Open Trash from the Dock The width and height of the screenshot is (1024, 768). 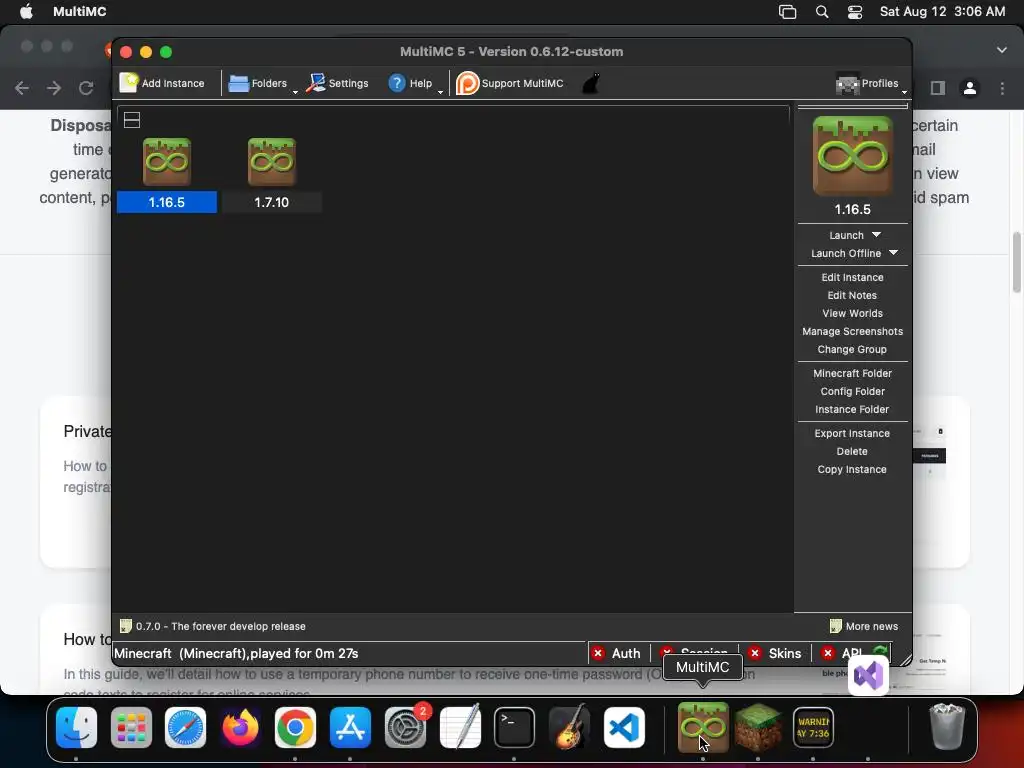click(946, 727)
